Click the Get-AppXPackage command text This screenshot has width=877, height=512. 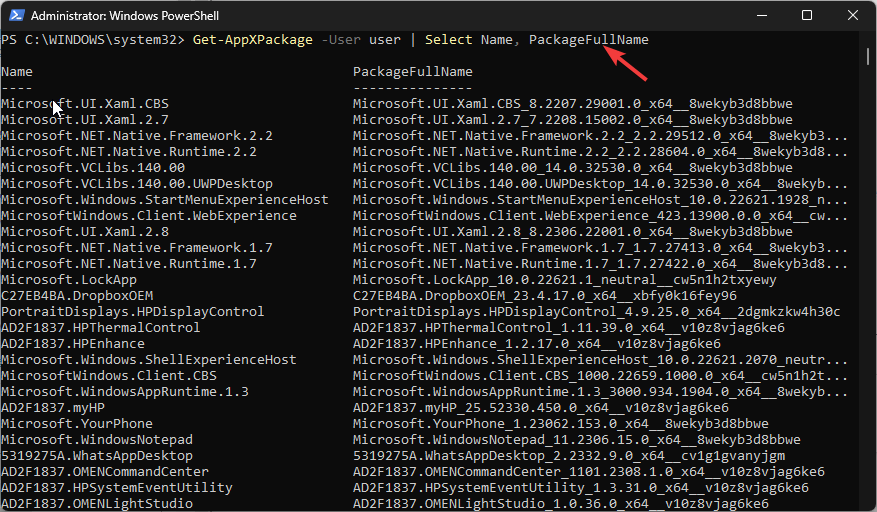(x=253, y=40)
